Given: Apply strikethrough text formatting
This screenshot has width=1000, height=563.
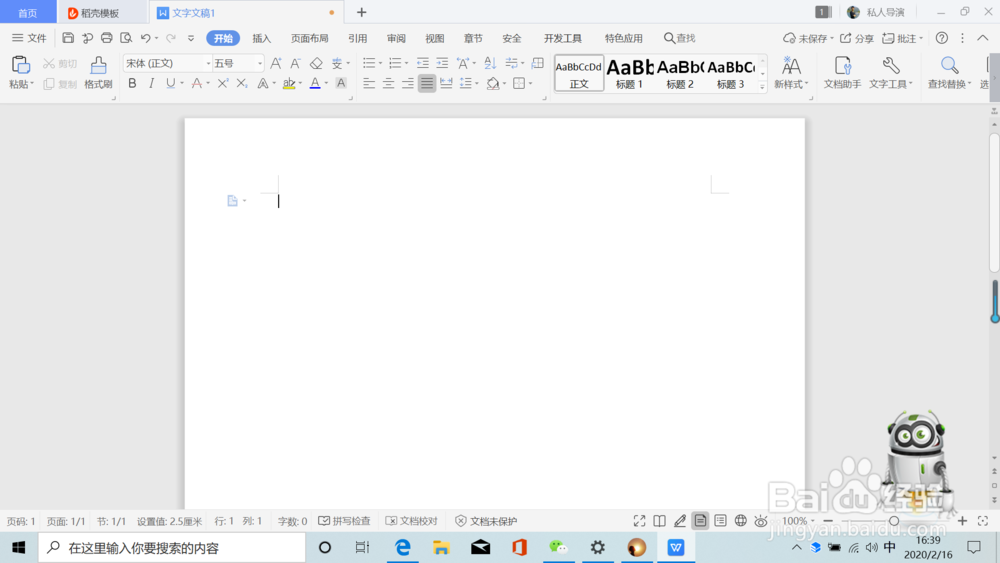Looking at the screenshot, I should coord(197,83).
